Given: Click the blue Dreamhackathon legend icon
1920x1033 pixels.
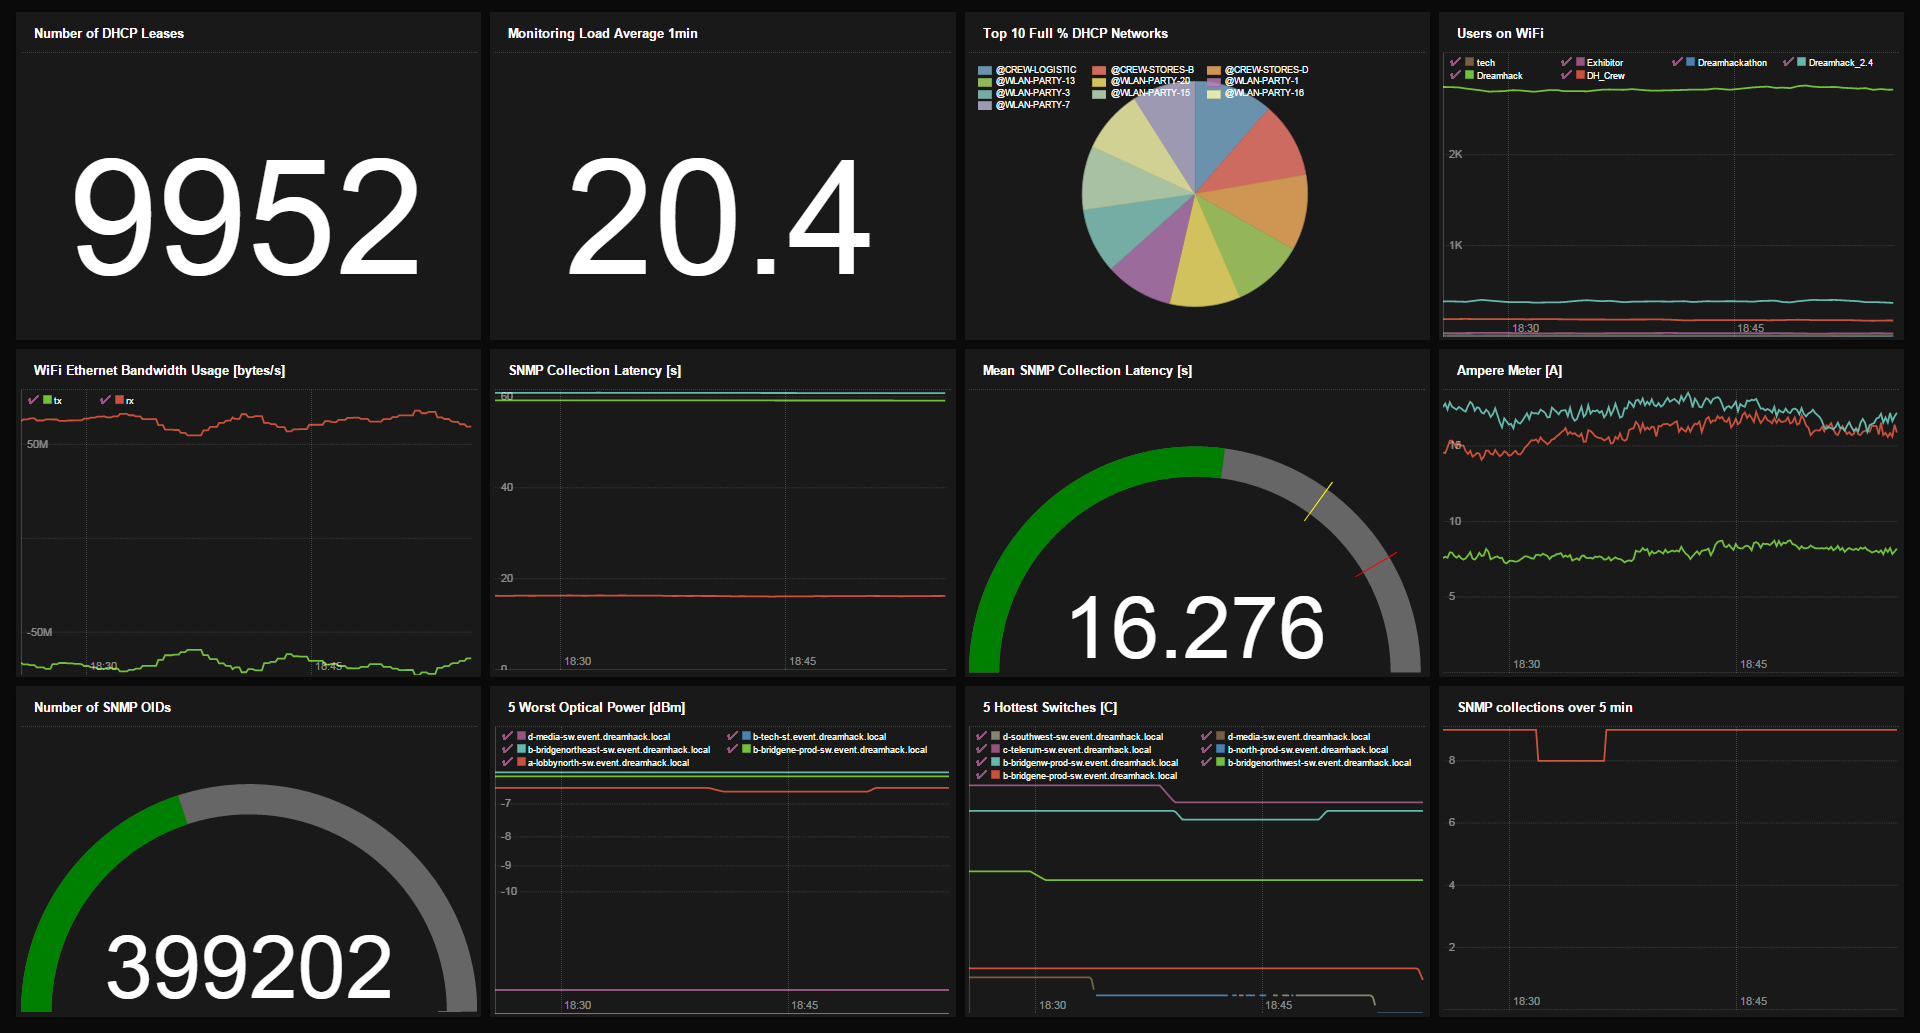Looking at the screenshot, I should (1690, 62).
